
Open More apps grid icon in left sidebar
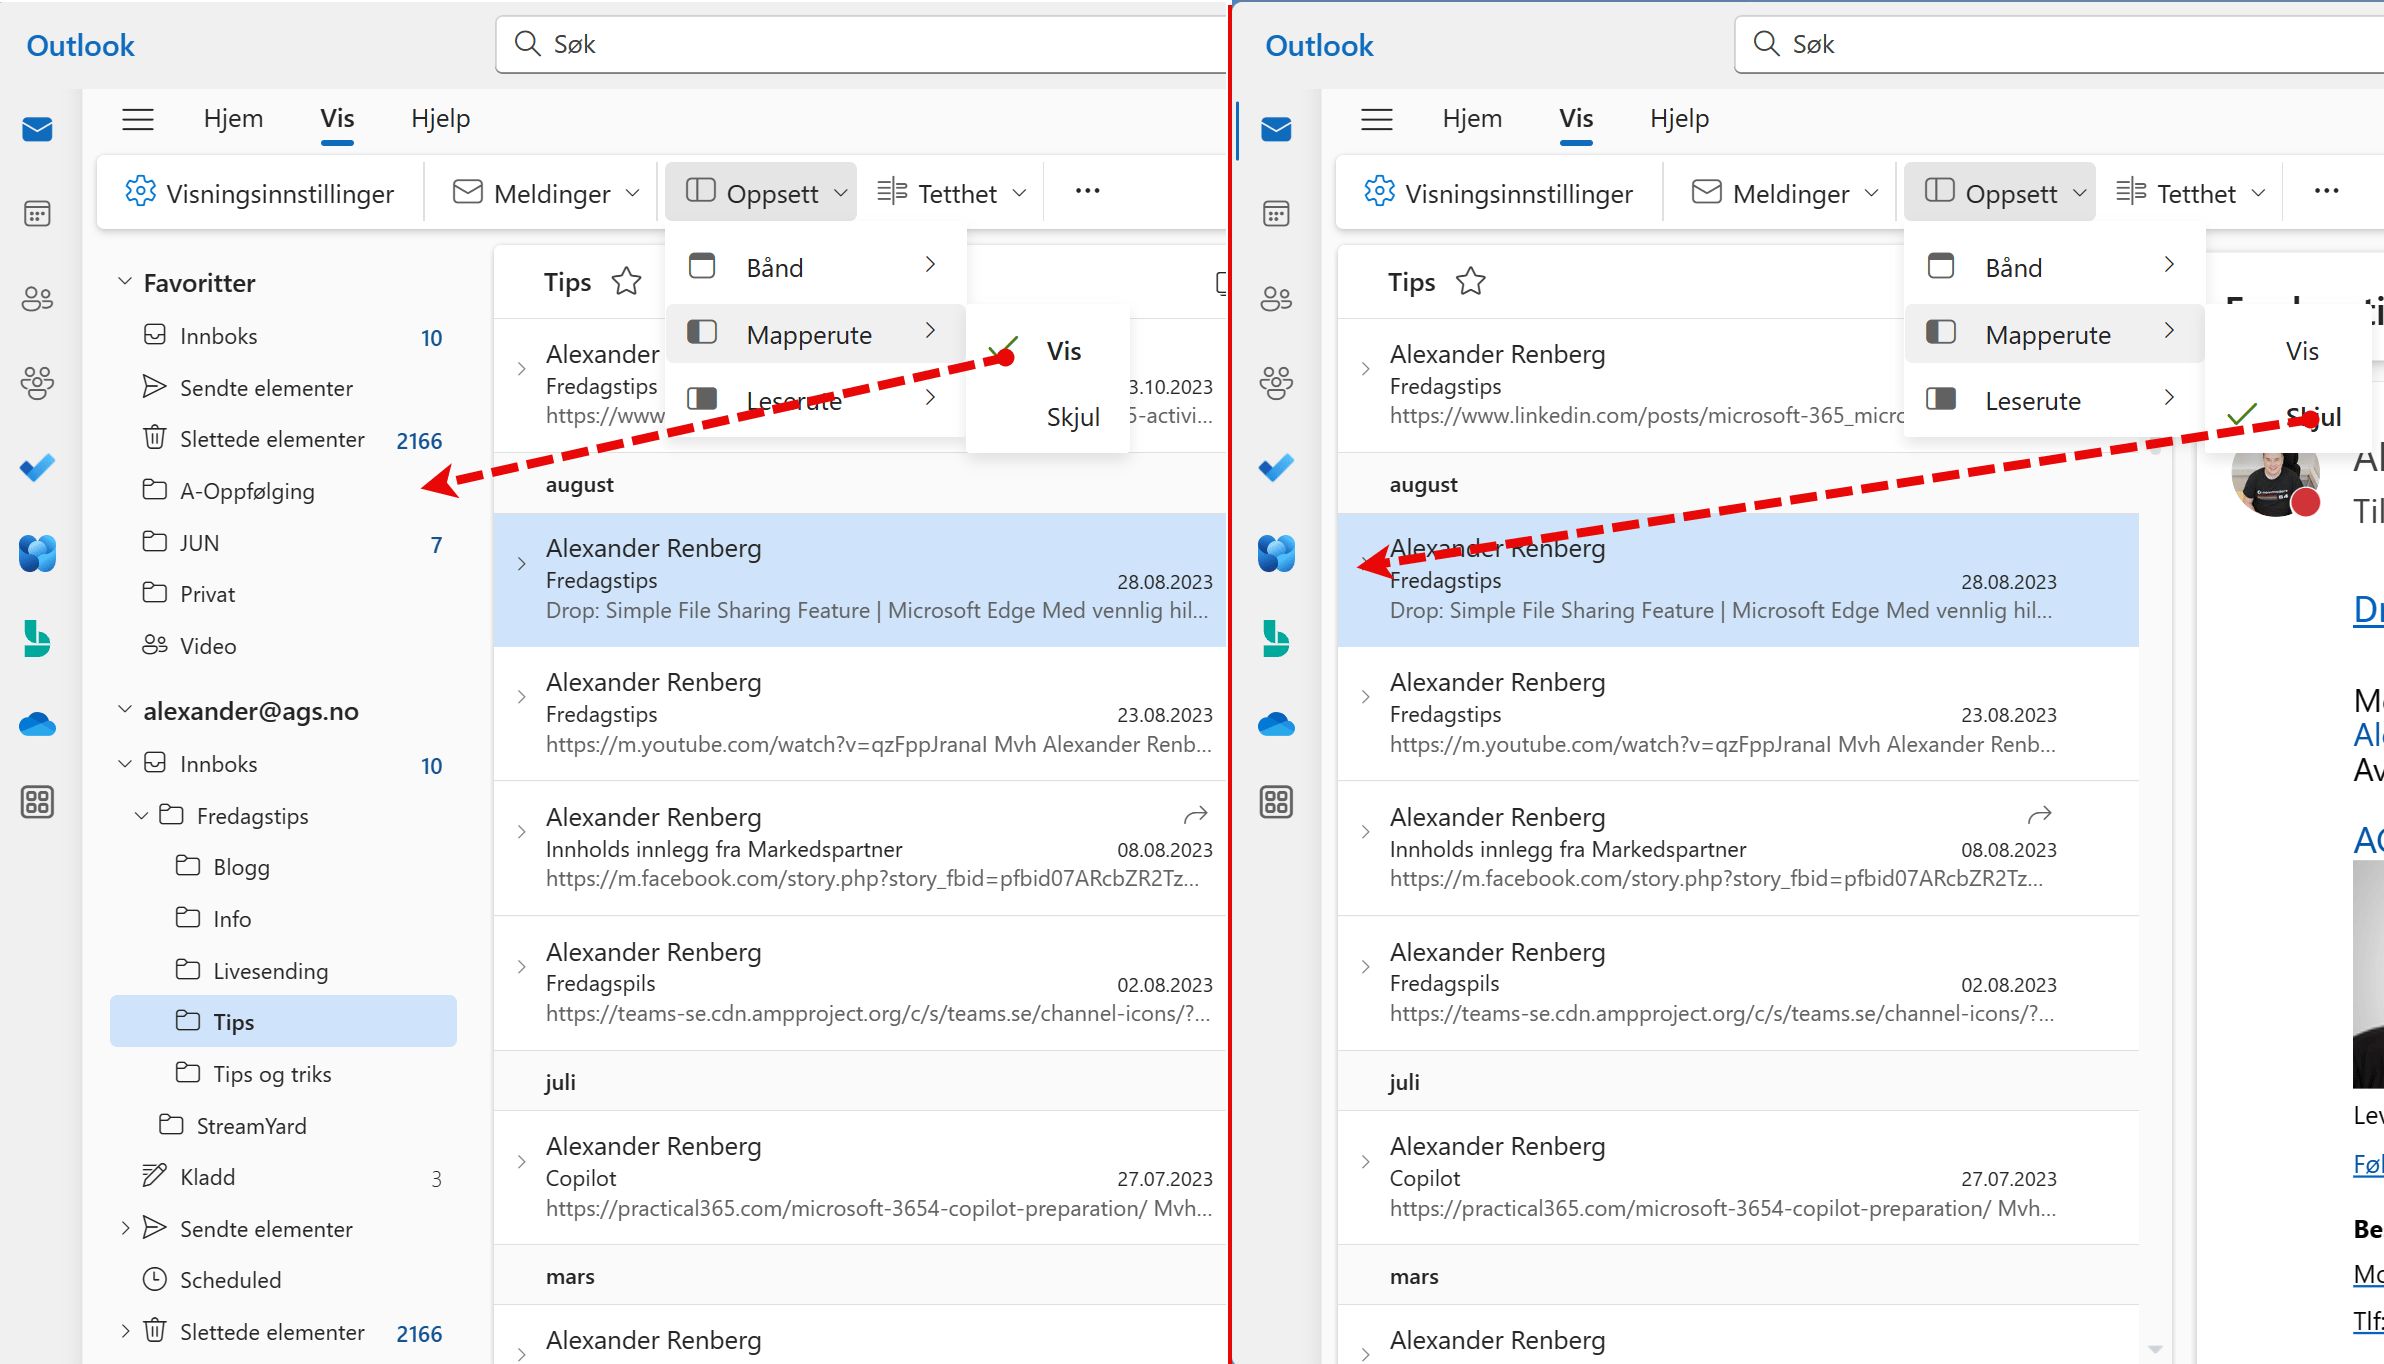tap(38, 802)
